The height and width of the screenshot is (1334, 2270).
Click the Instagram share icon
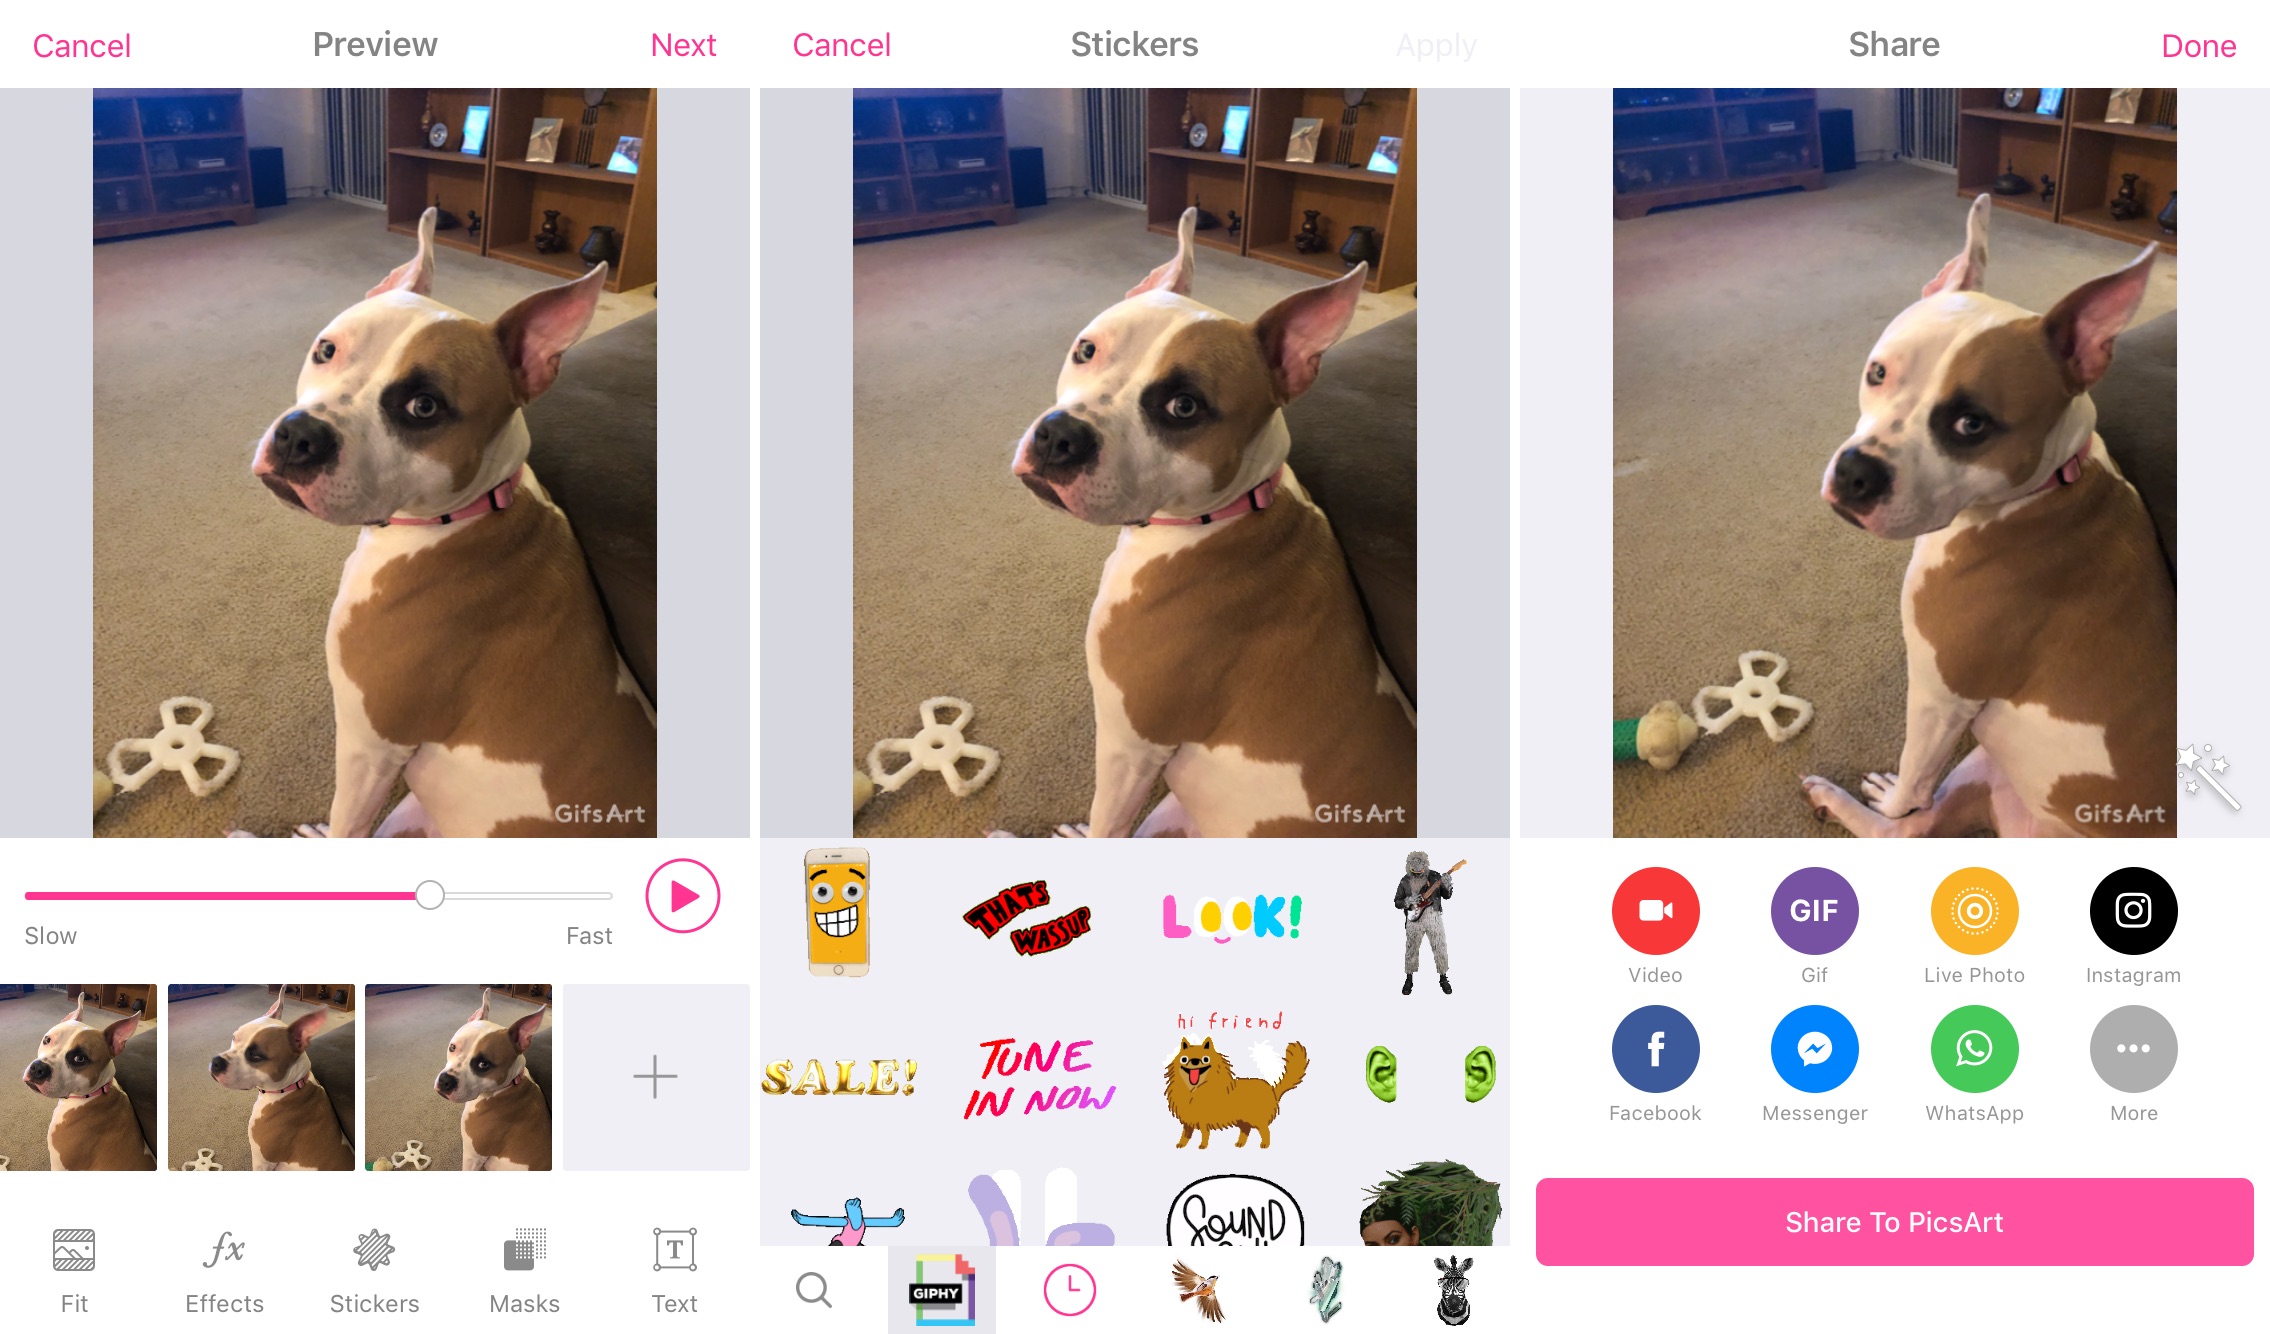pyautogui.click(x=2133, y=912)
